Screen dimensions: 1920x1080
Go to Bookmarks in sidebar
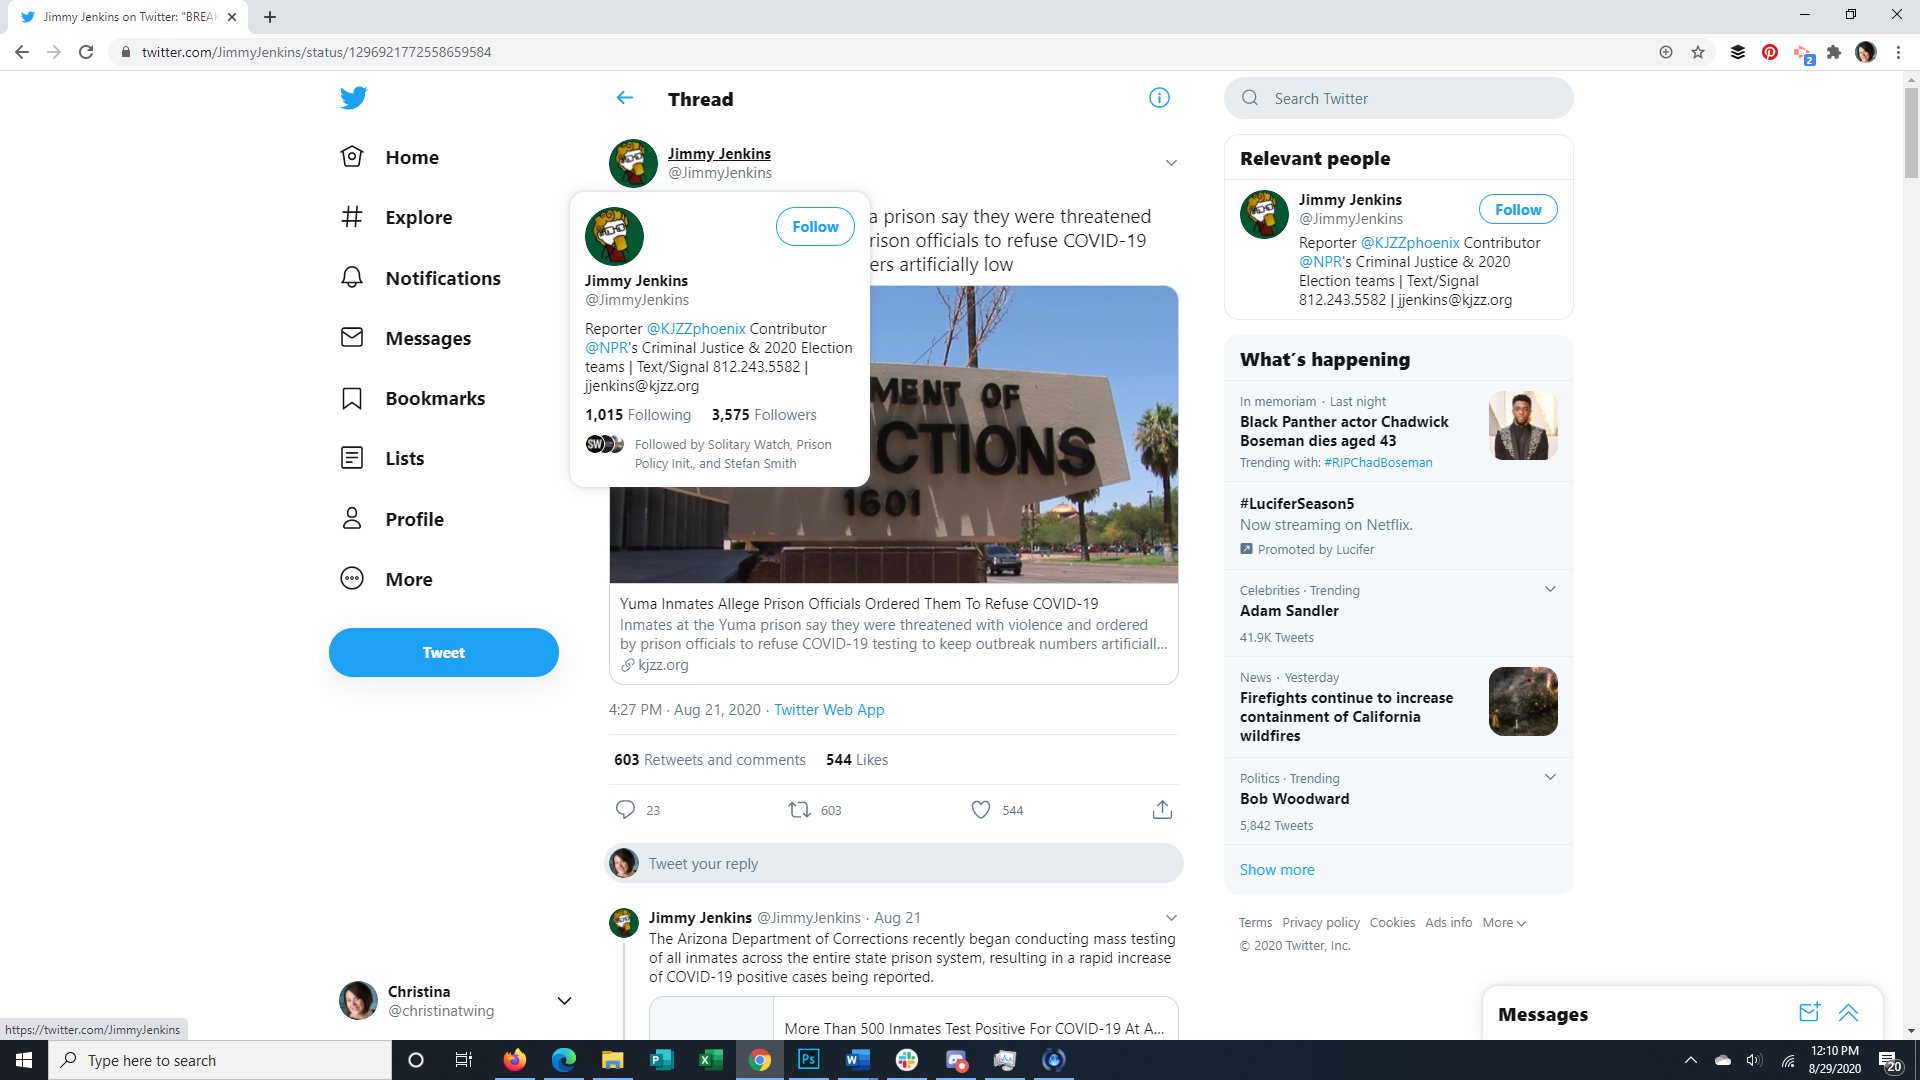click(x=435, y=398)
